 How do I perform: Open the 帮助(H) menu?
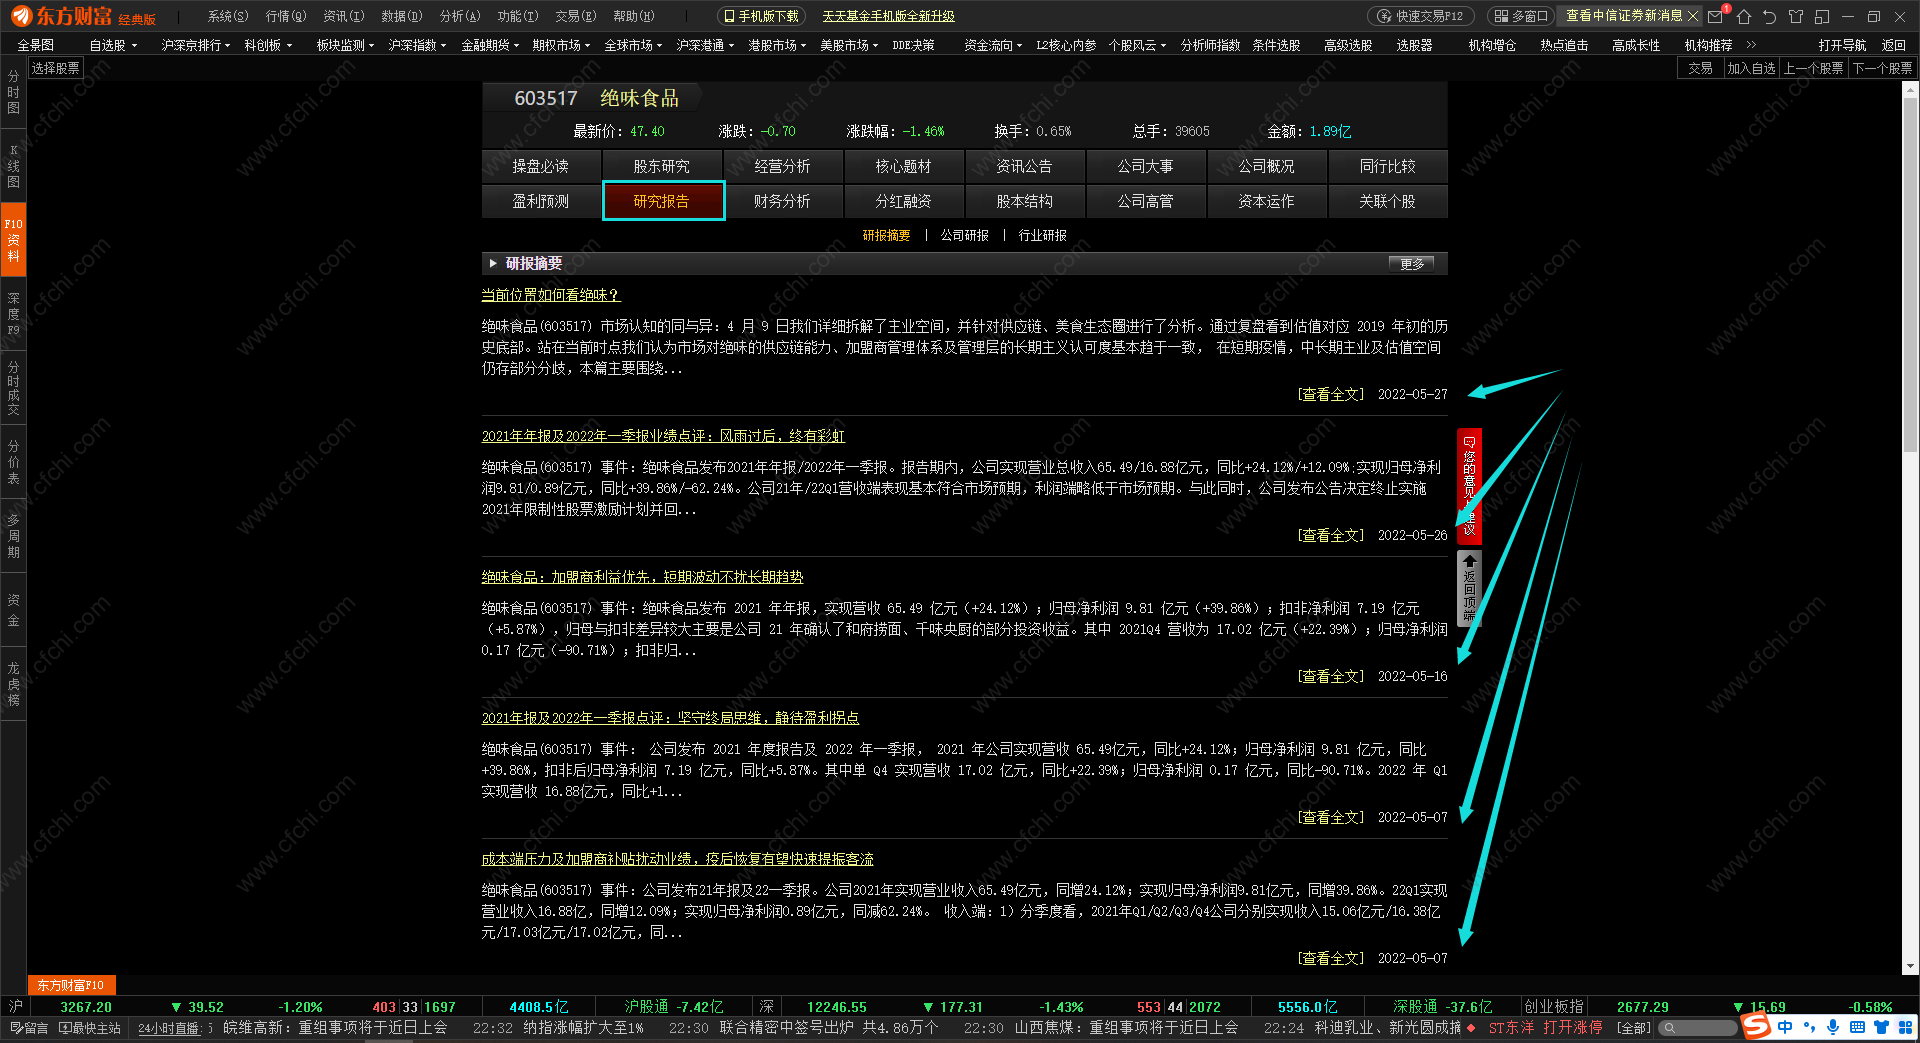pos(634,16)
